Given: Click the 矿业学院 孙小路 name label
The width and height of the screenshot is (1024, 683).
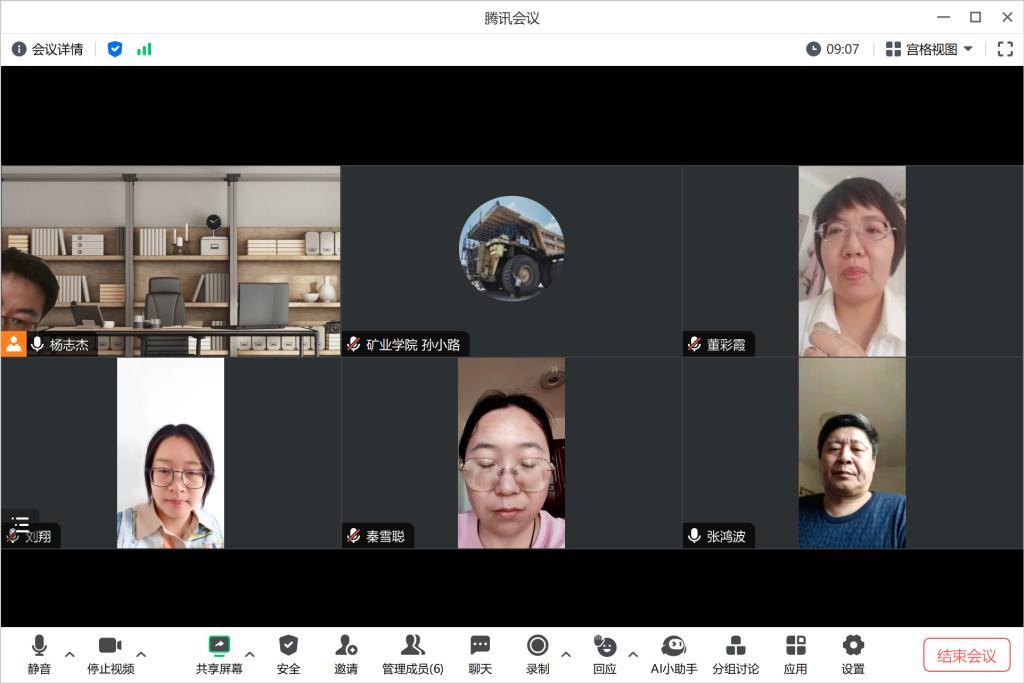Looking at the screenshot, I should 413,345.
